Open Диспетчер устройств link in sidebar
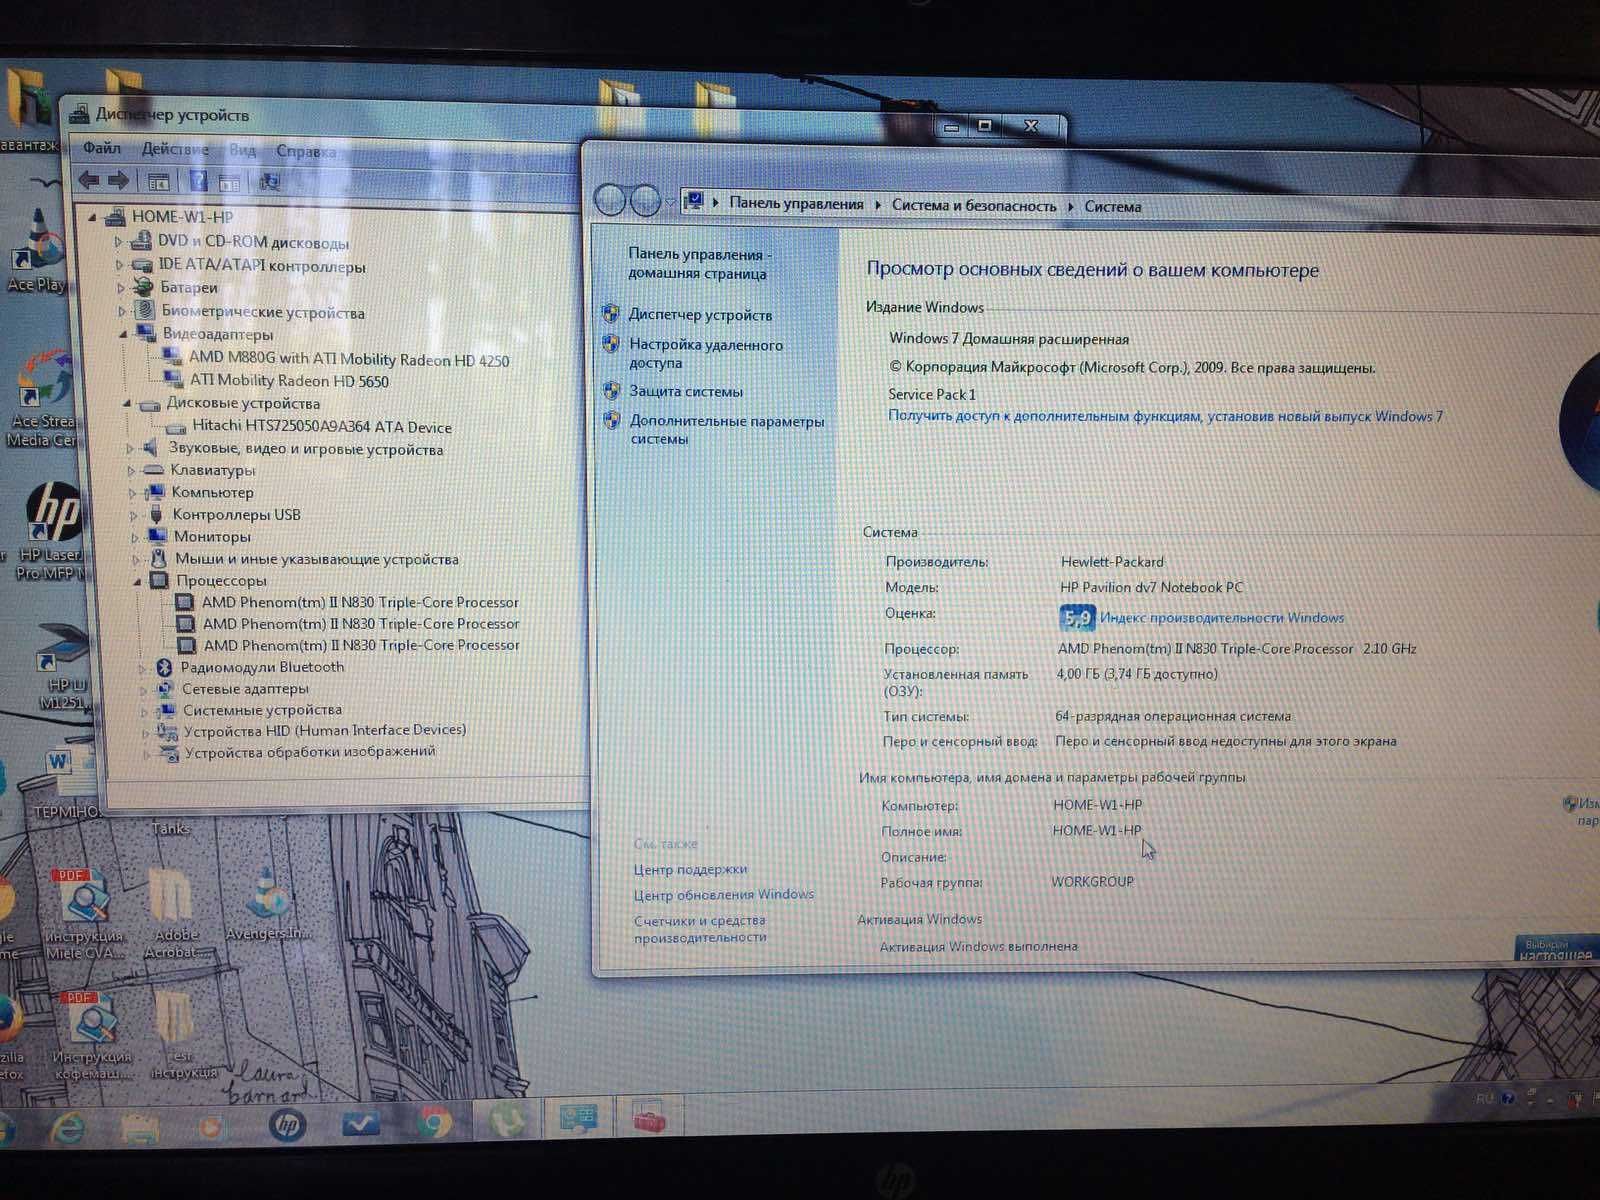 point(700,315)
